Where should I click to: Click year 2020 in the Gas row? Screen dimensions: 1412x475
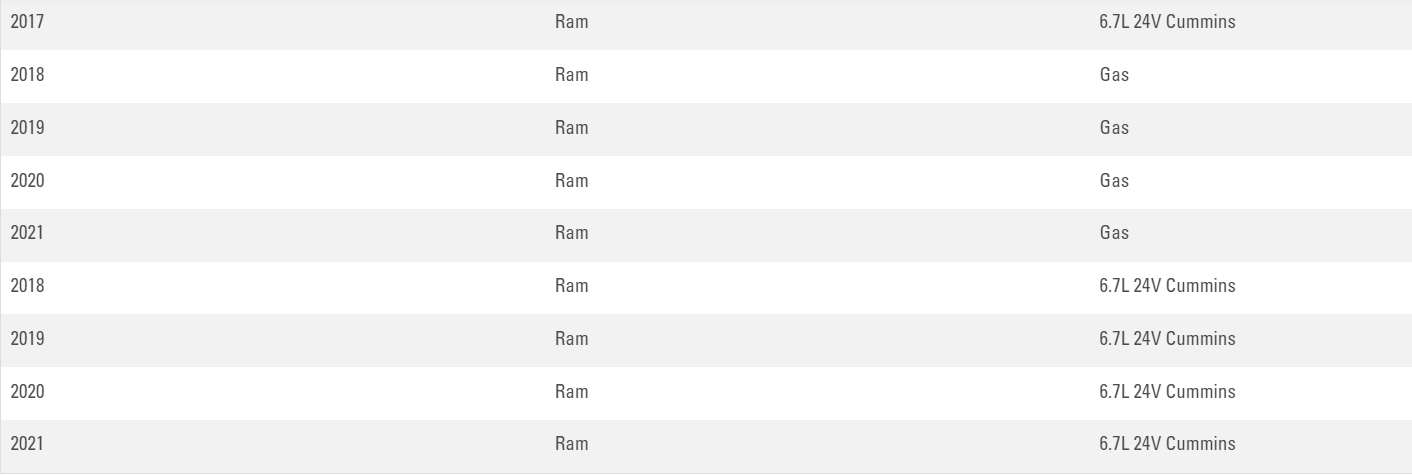[x=27, y=181]
